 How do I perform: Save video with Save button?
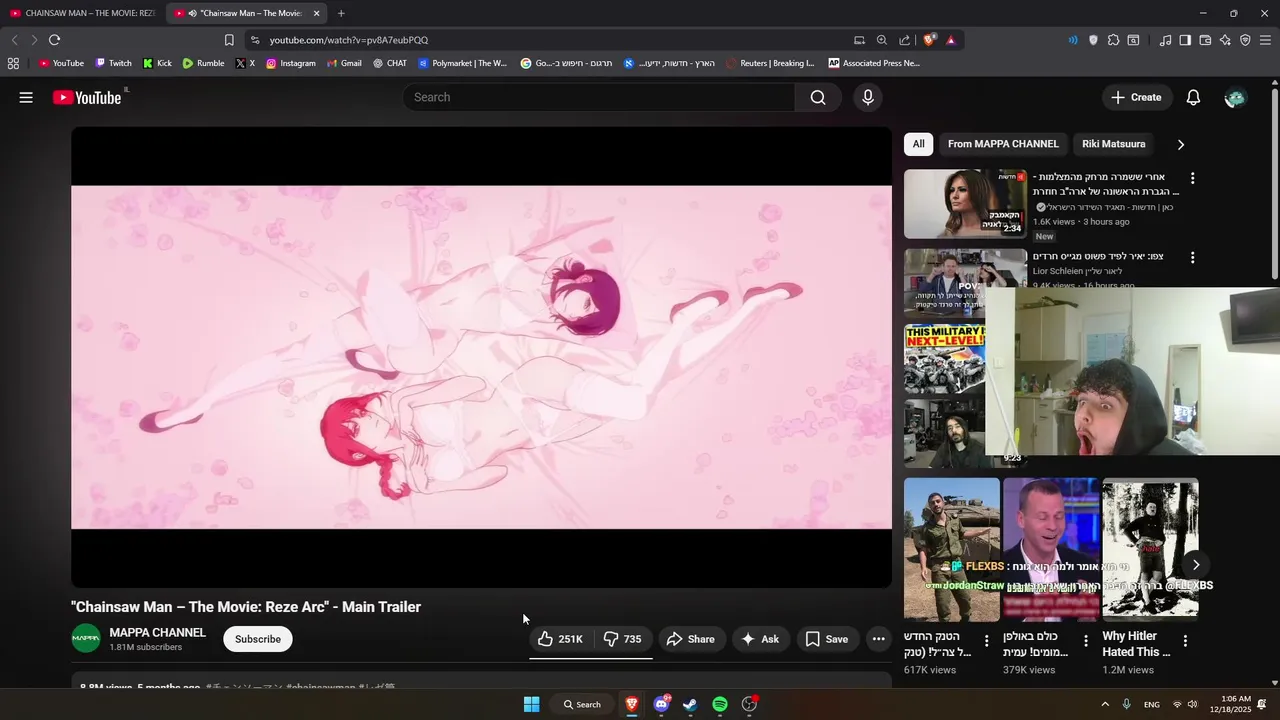click(x=827, y=639)
